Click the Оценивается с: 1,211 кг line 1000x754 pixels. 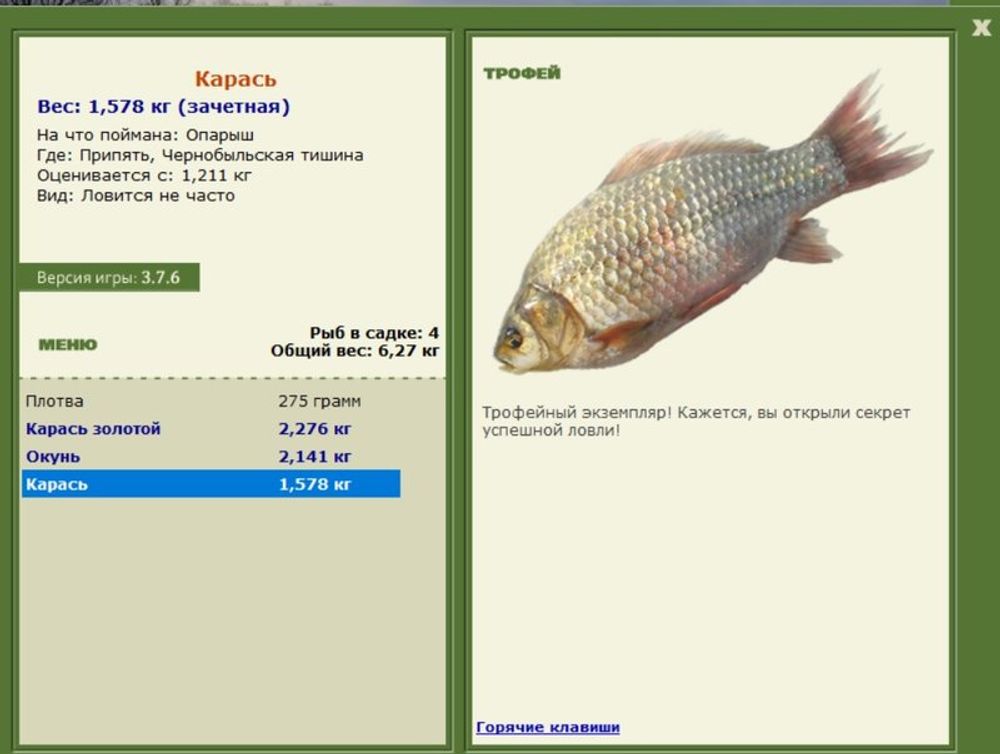tap(144, 175)
